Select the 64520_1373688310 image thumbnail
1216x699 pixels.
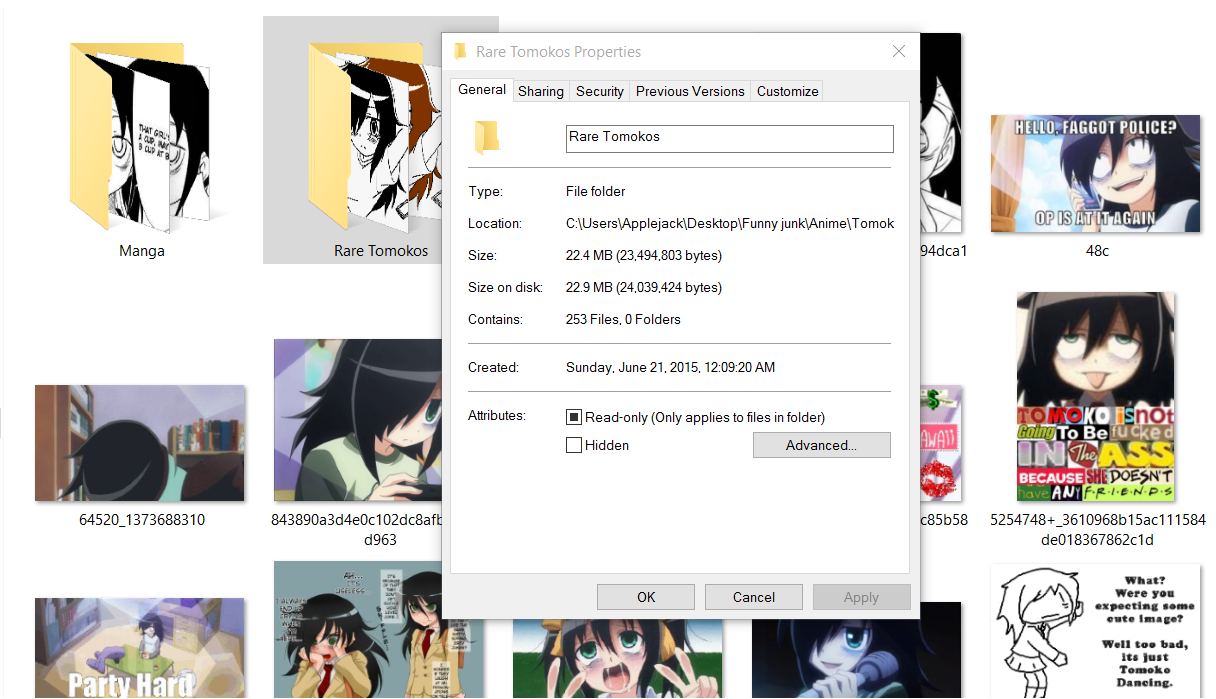(140, 443)
